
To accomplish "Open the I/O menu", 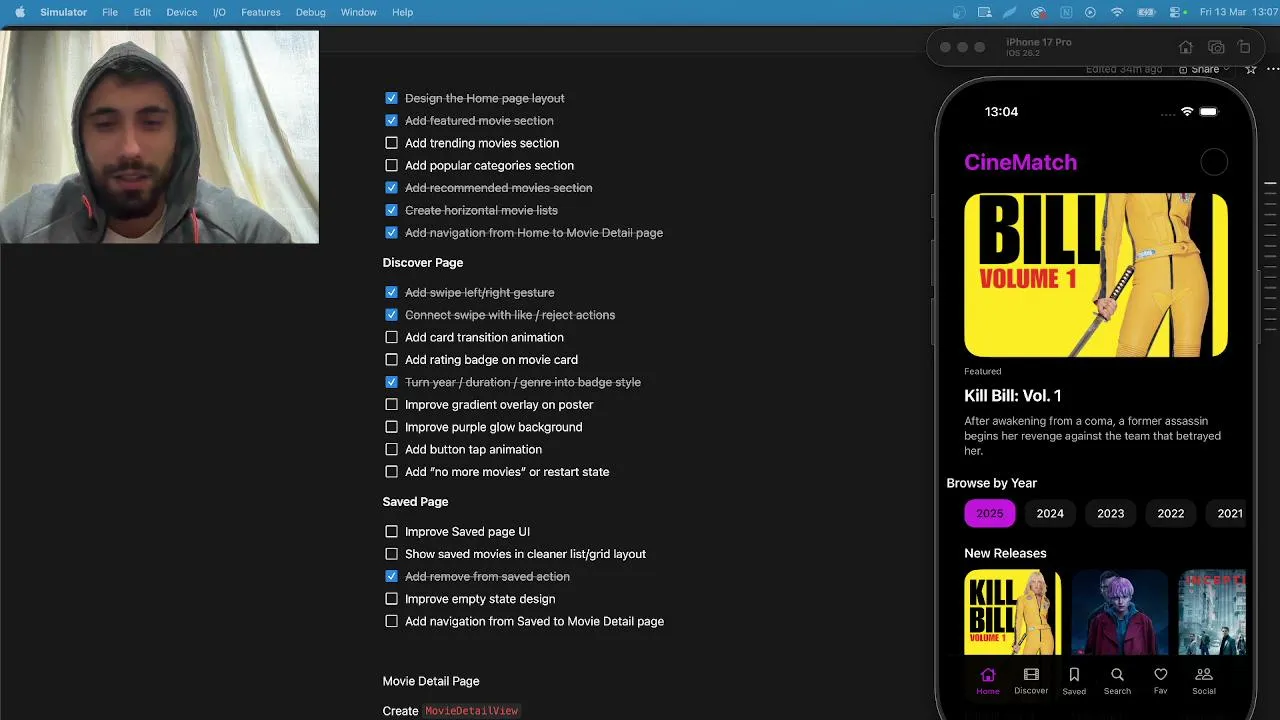I will pyautogui.click(x=219, y=12).
